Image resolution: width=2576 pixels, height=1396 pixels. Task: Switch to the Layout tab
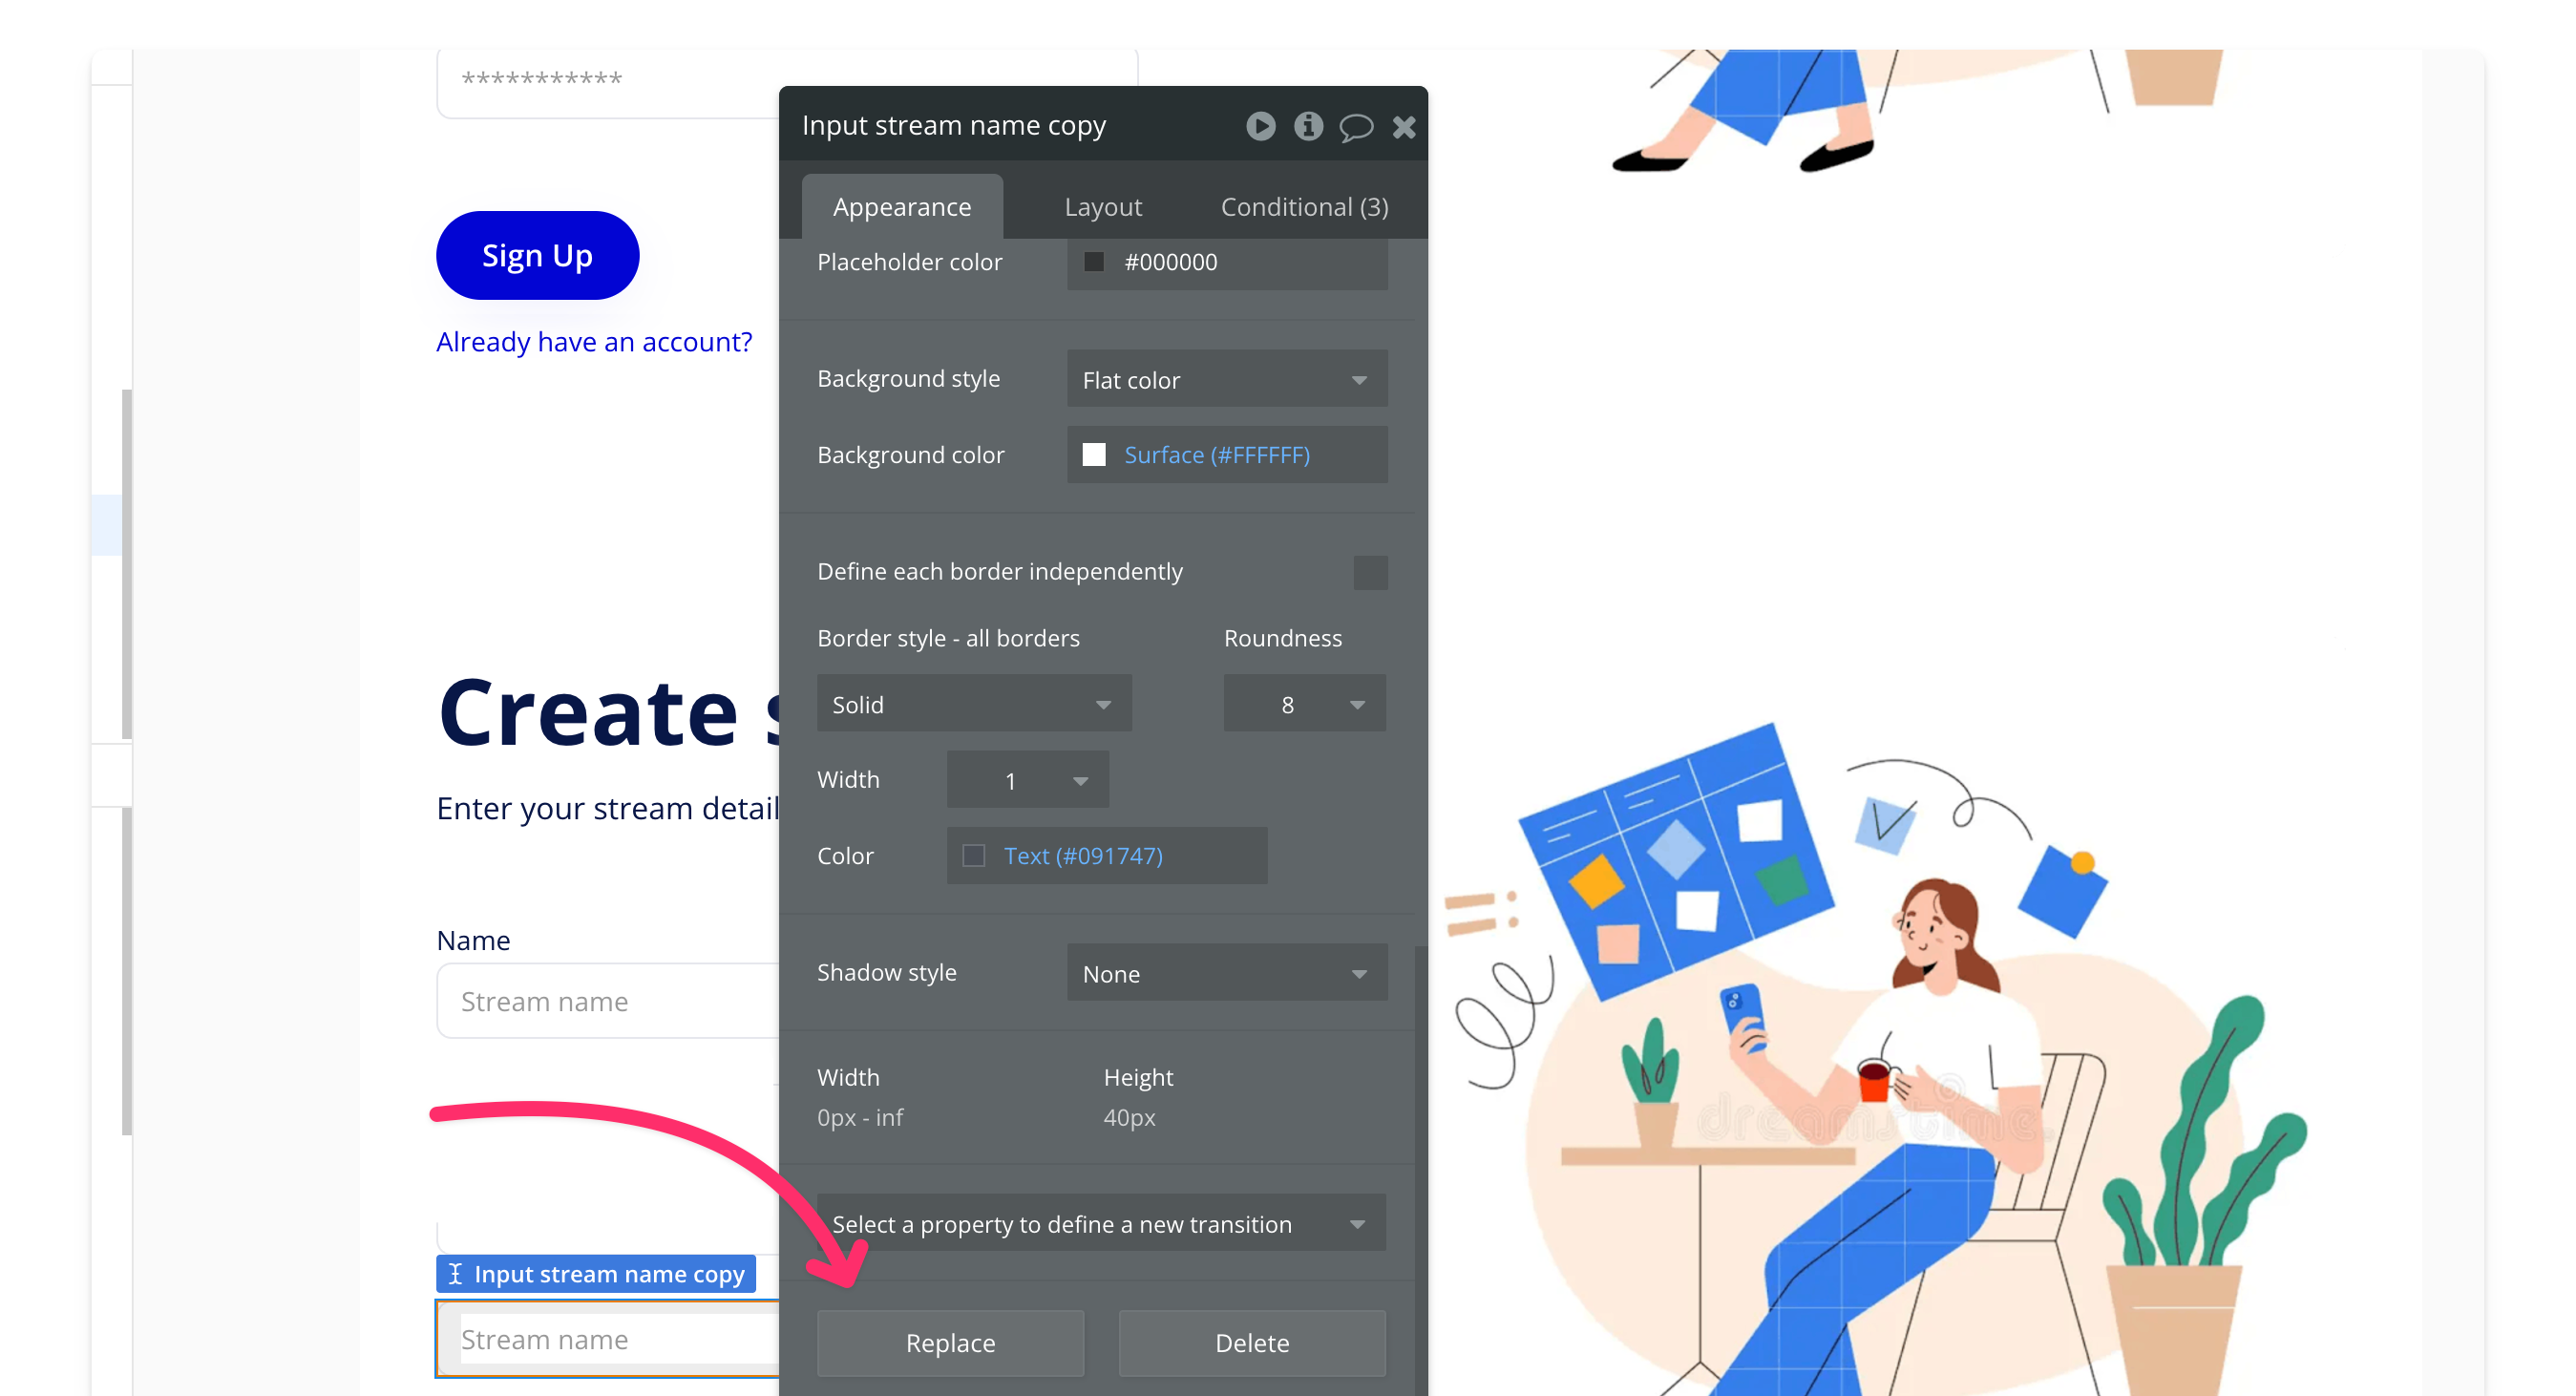[x=1103, y=206]
